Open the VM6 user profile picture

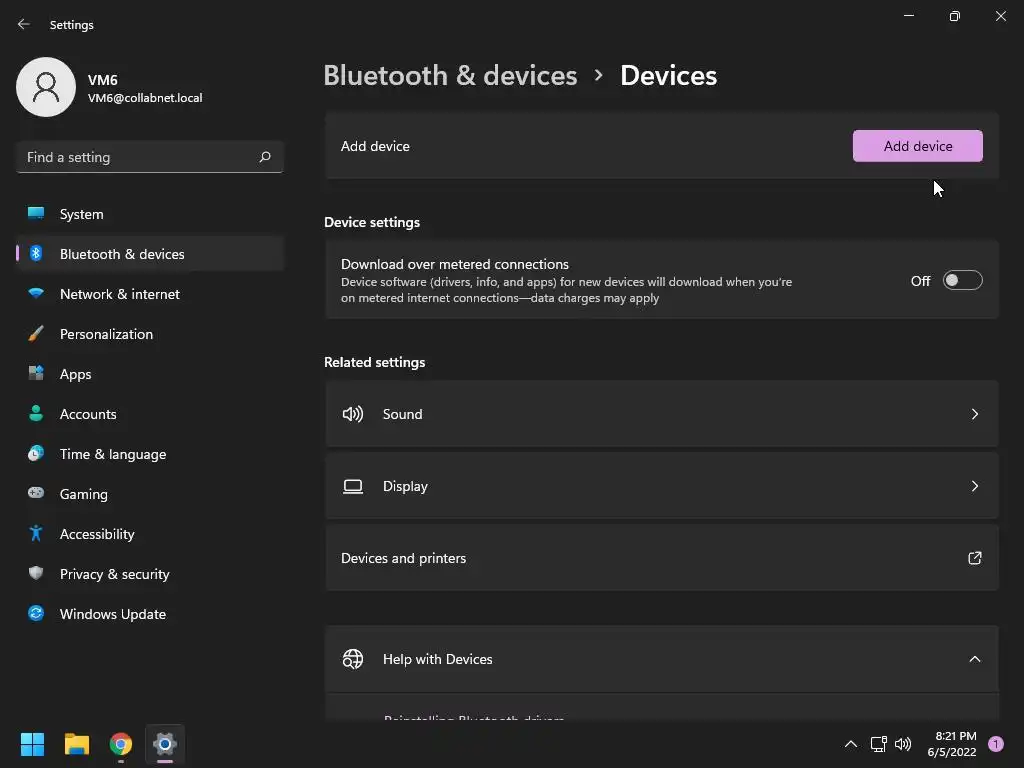pos(46,87)
